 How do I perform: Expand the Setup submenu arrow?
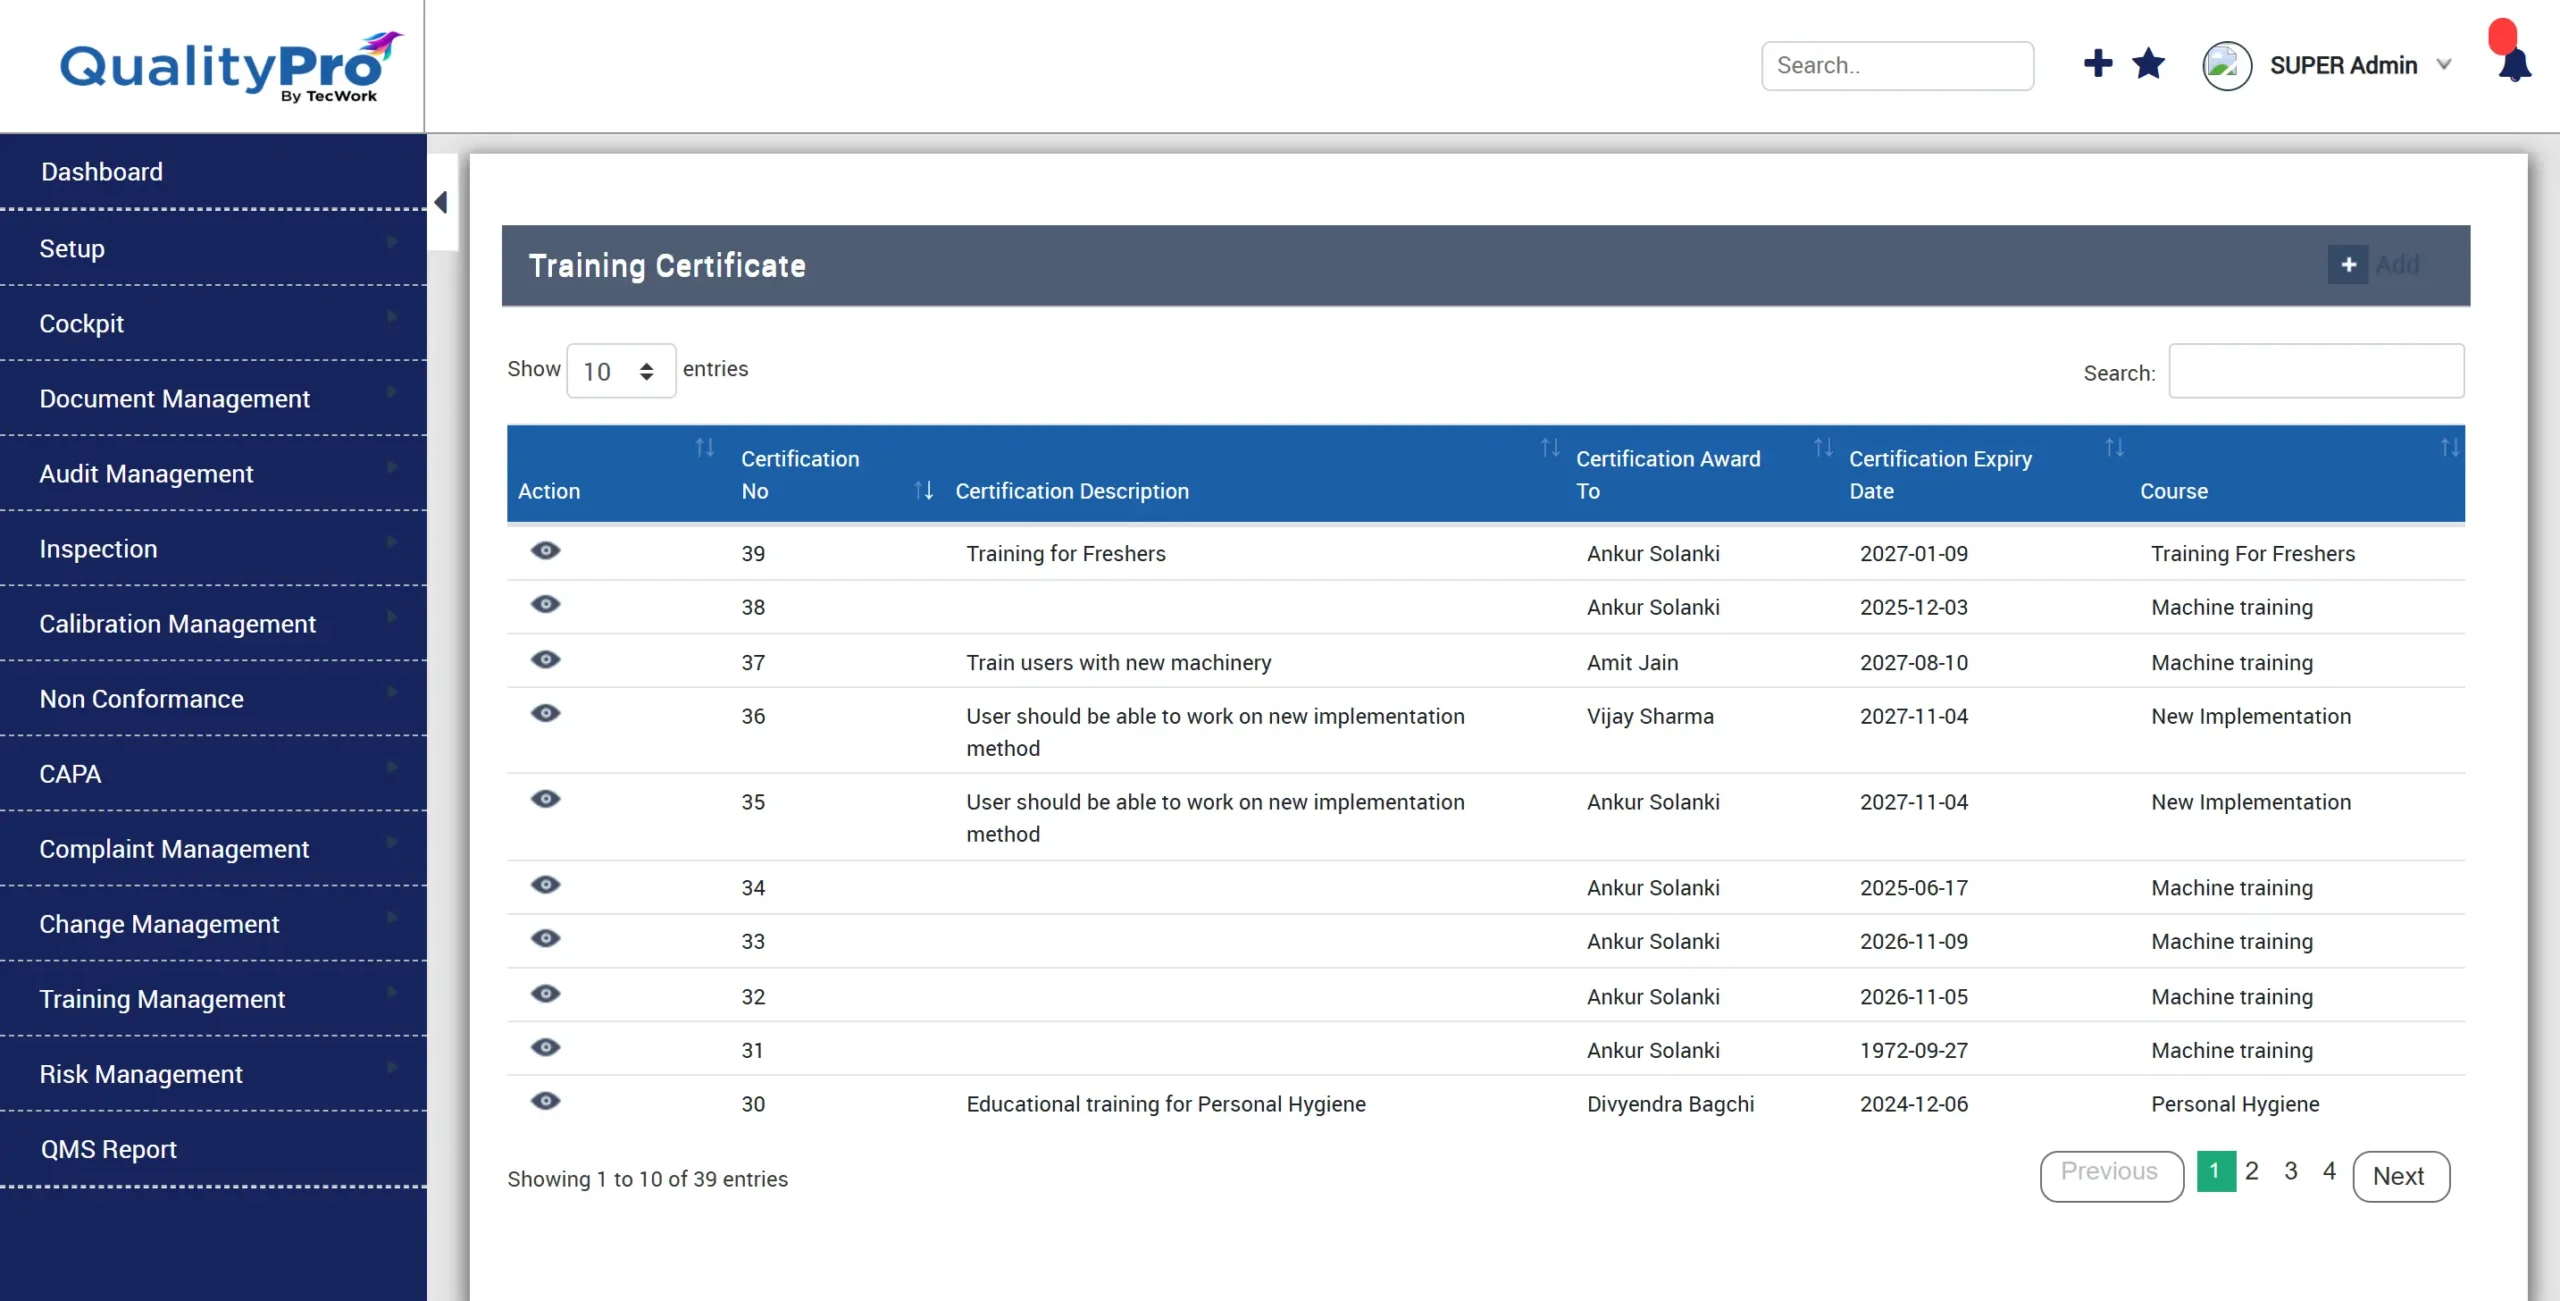coord(392,242)
